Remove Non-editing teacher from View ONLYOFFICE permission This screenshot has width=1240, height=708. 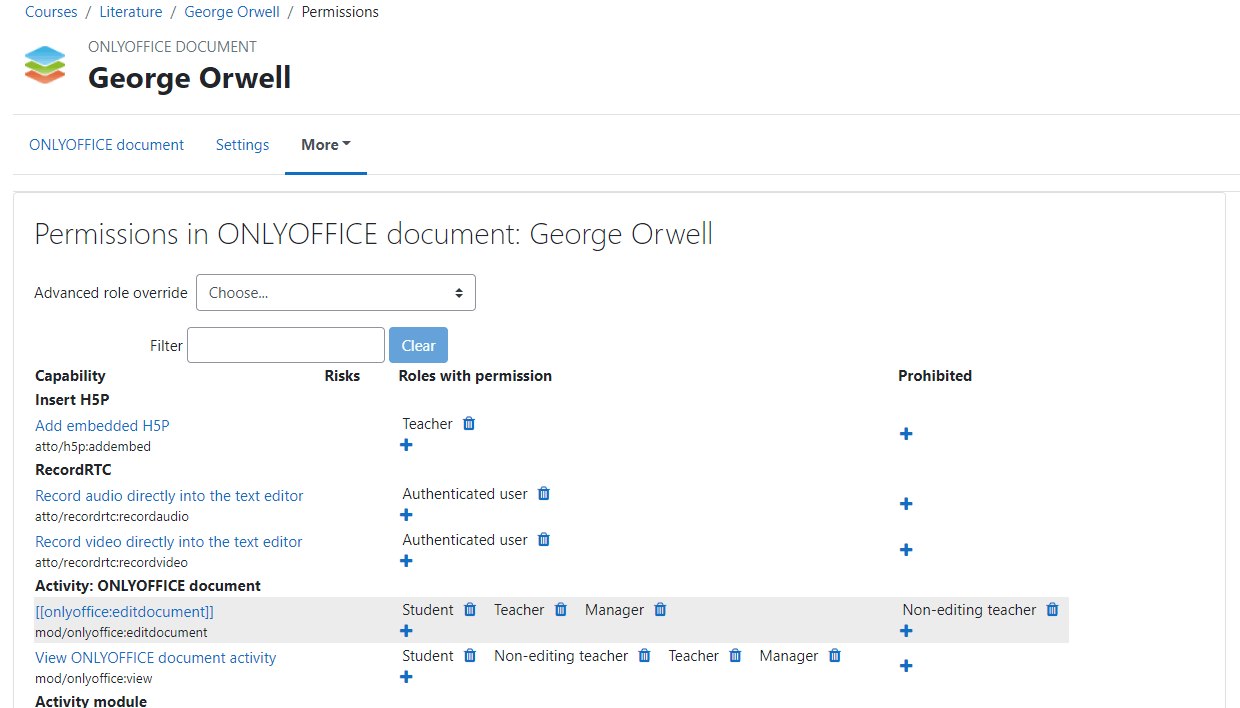(645, 656)
